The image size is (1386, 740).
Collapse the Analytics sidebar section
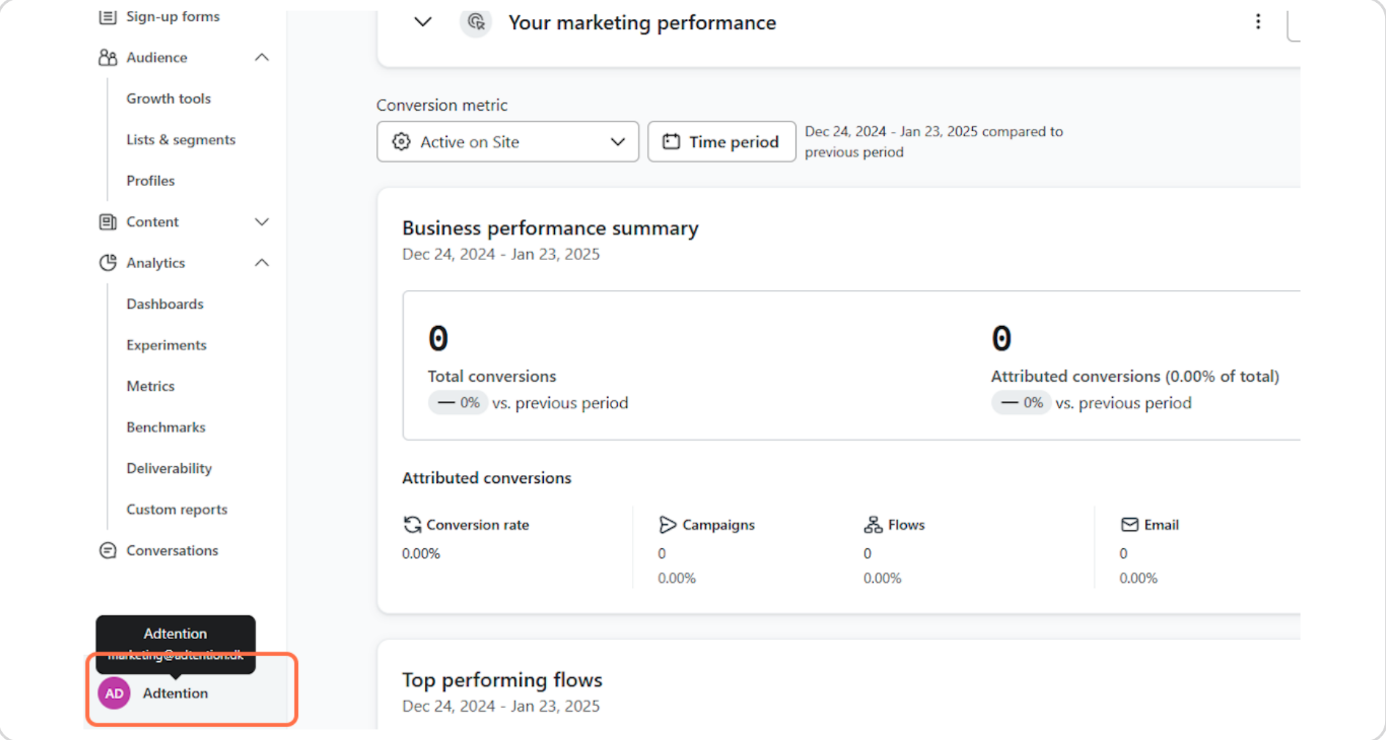(x=262, y=263)
